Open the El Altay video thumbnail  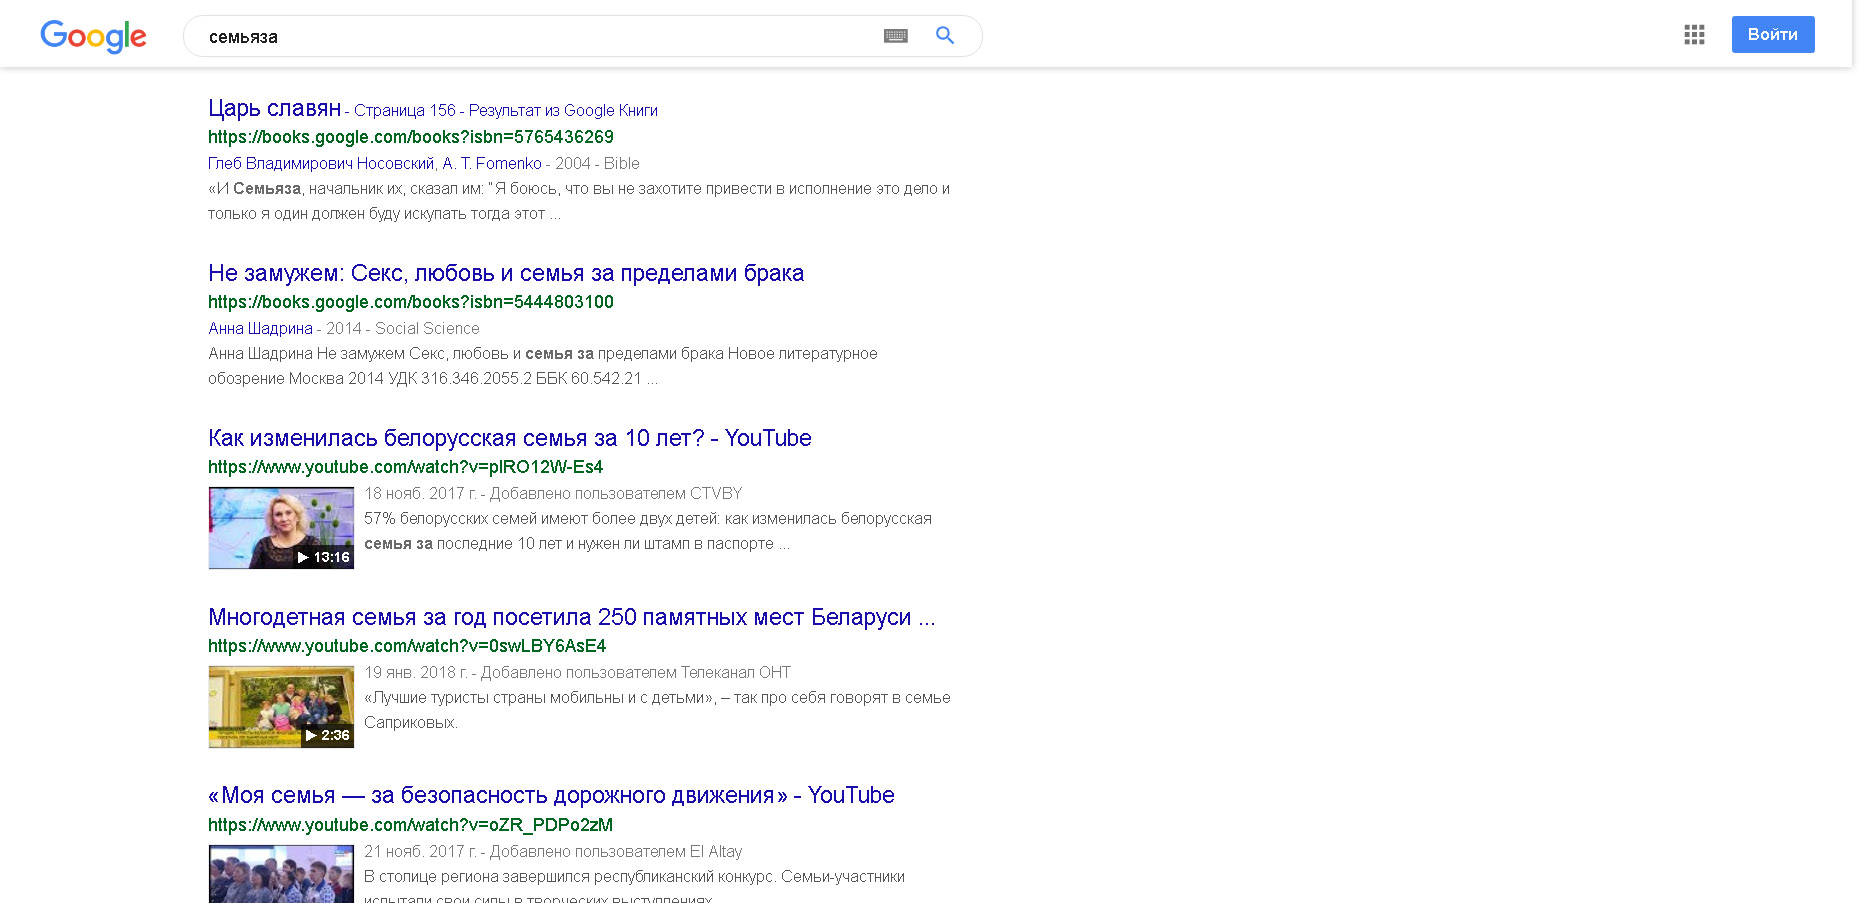(281, 874)
